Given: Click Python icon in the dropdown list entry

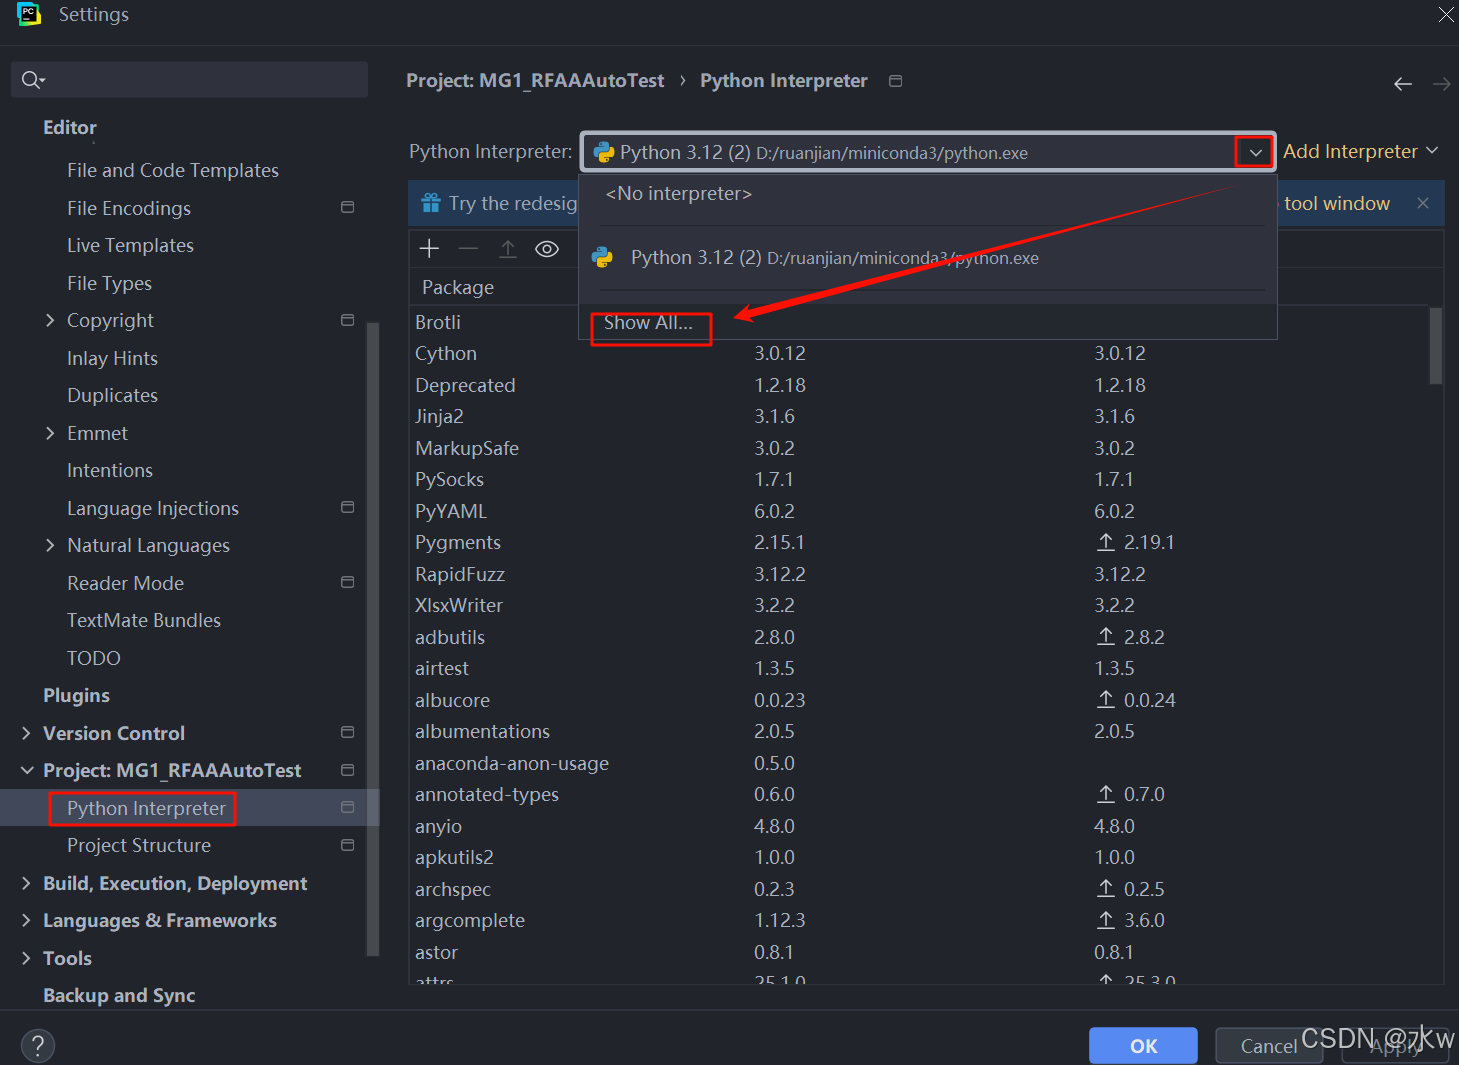Looking at the screenshot, I should [x=602, y=257].
